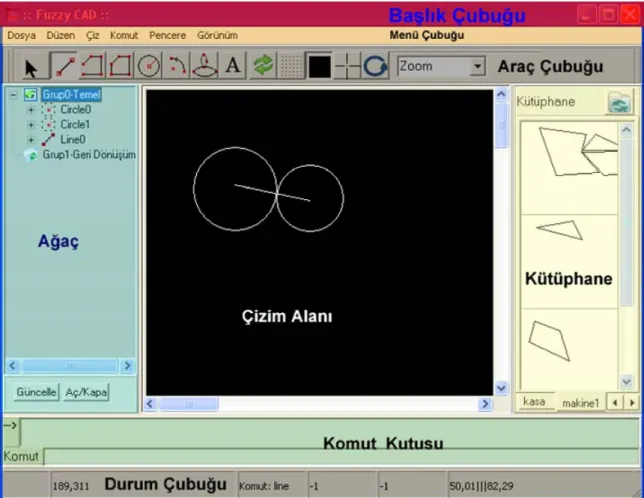Click the recycle bin group icon
Image resolution: width=644 pixels, height=498 pixels.
pos(31,155)
